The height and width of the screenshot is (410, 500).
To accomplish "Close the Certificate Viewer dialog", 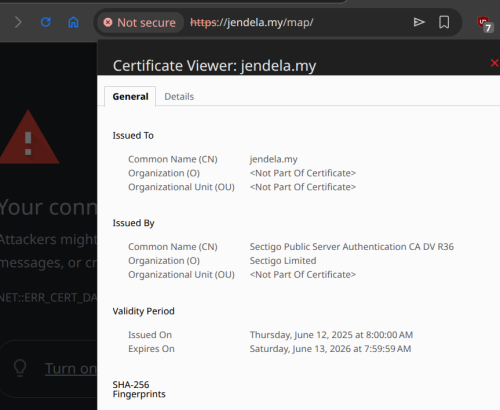I will (495, 63).
